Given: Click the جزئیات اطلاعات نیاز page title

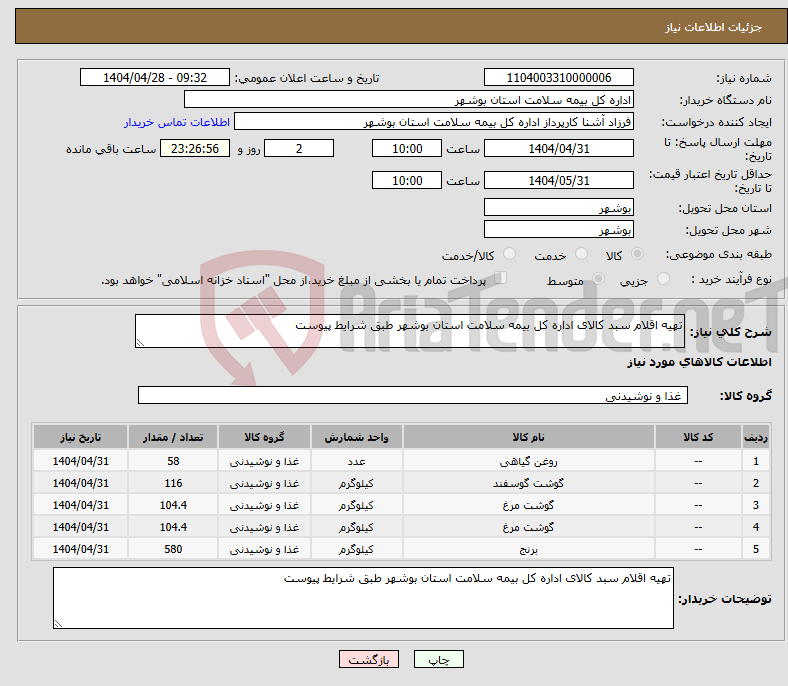Looking at the screenshot, I should point(714,27).
